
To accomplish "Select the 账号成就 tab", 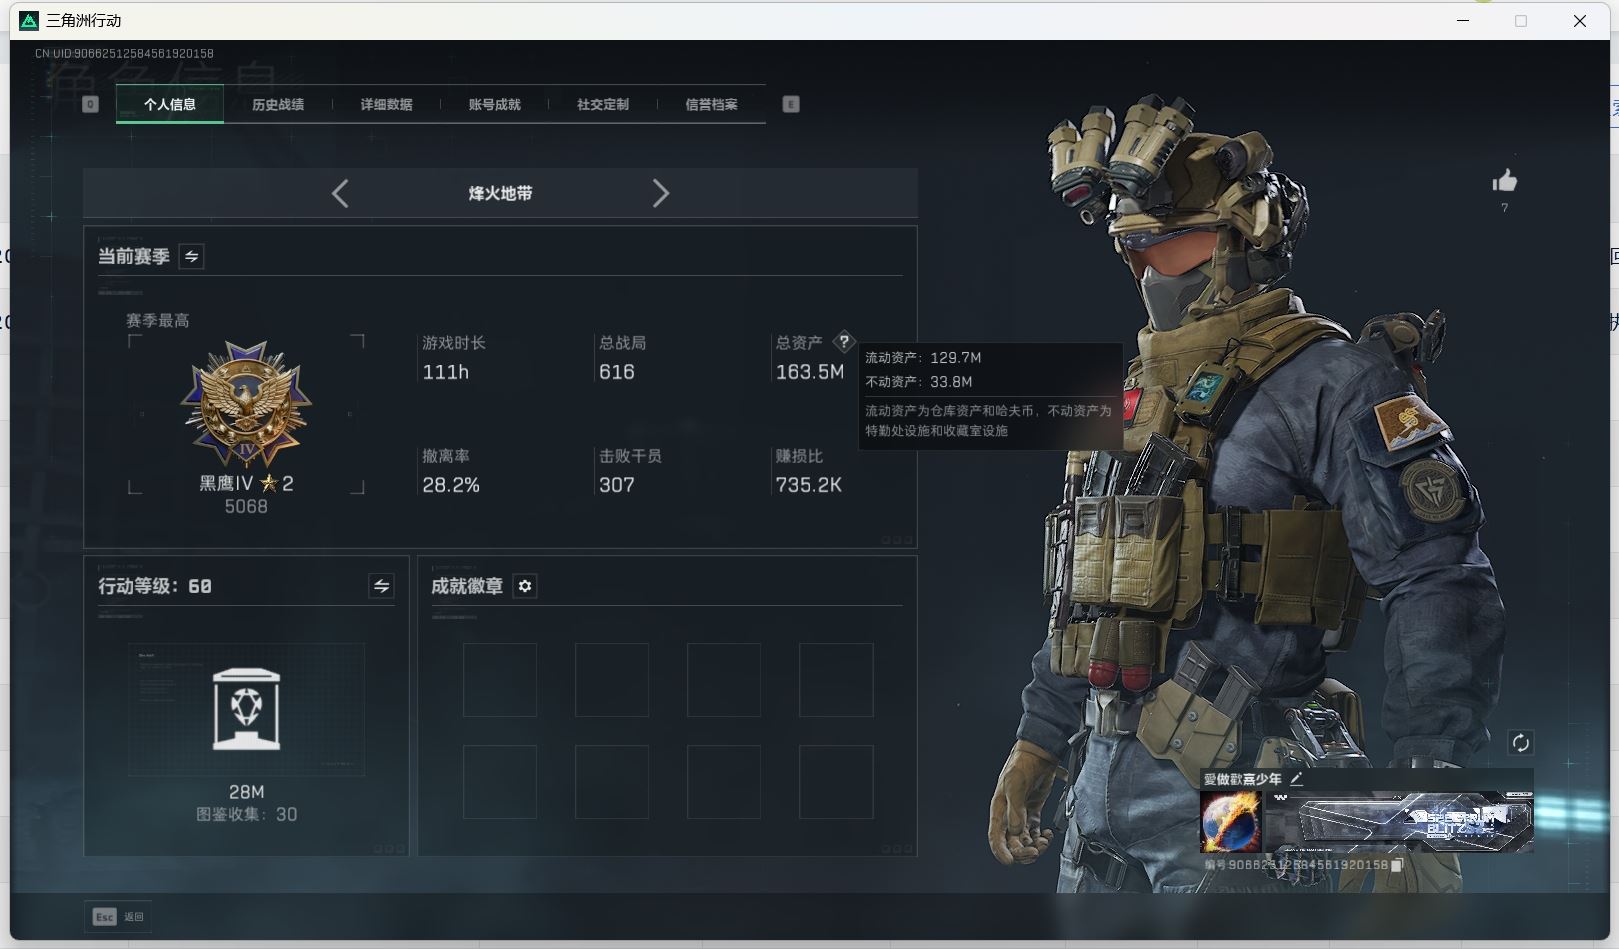I will click(494, 104).
